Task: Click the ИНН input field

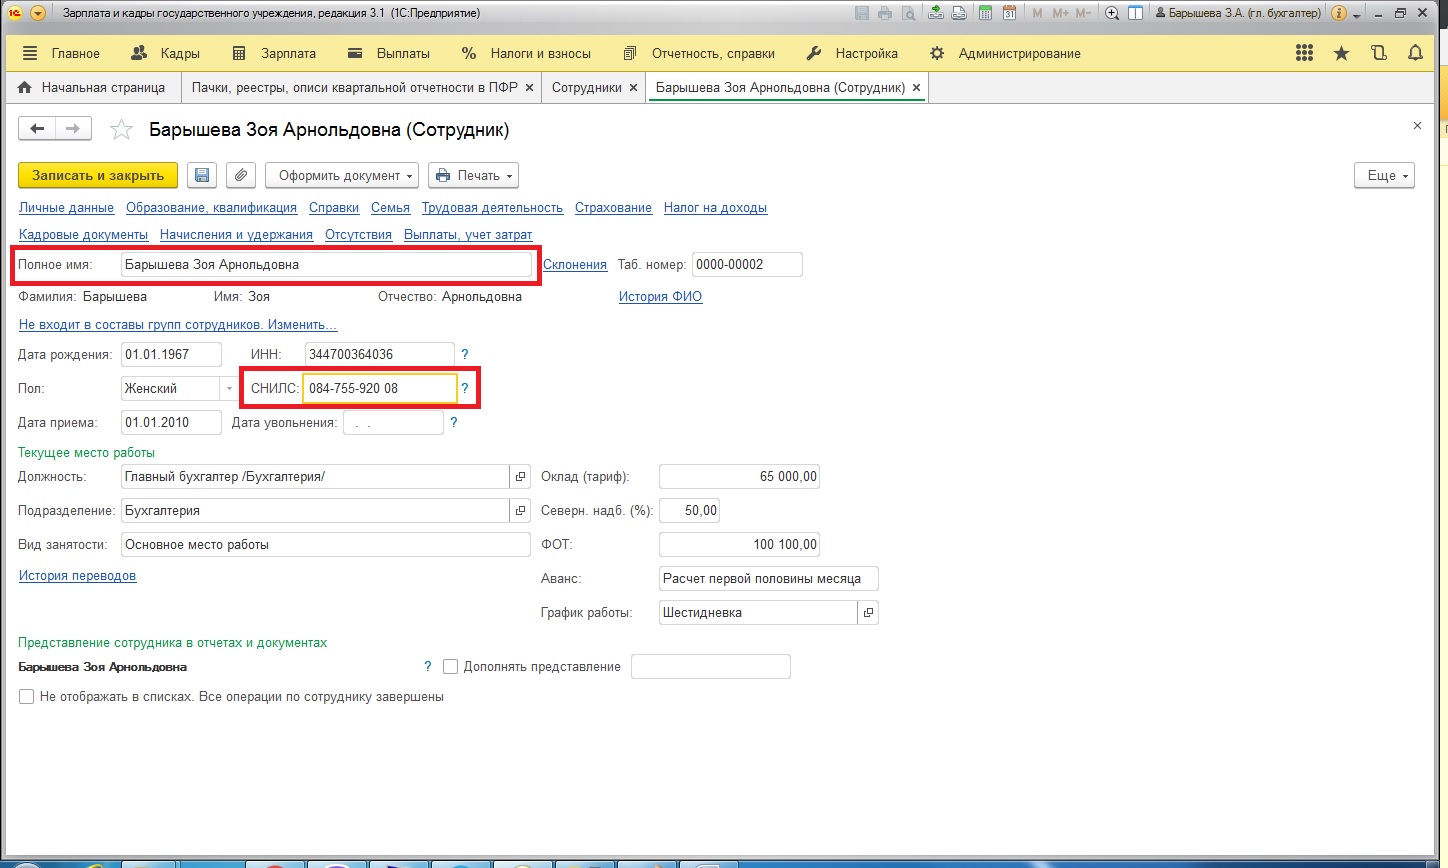Action: pos(379,354)
